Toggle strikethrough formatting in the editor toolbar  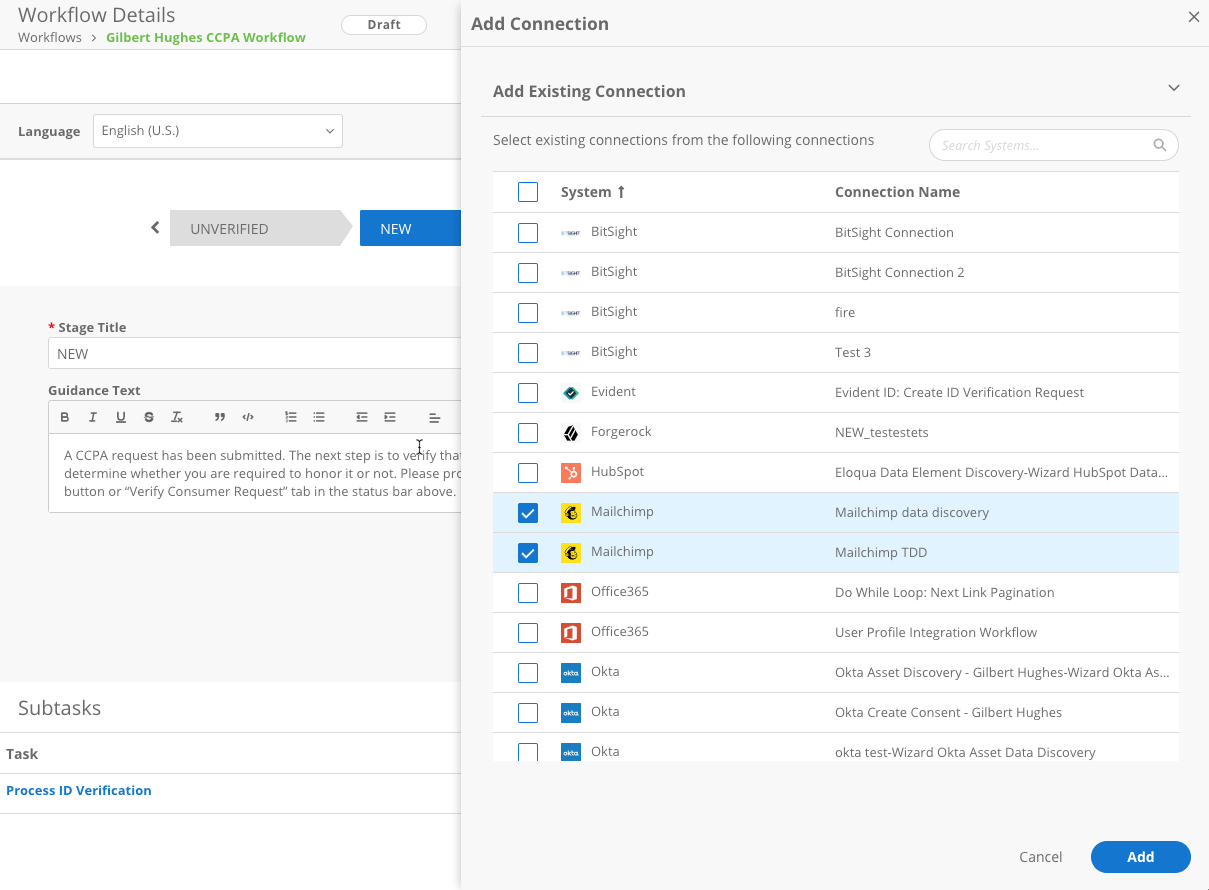(x=149, y=417)
